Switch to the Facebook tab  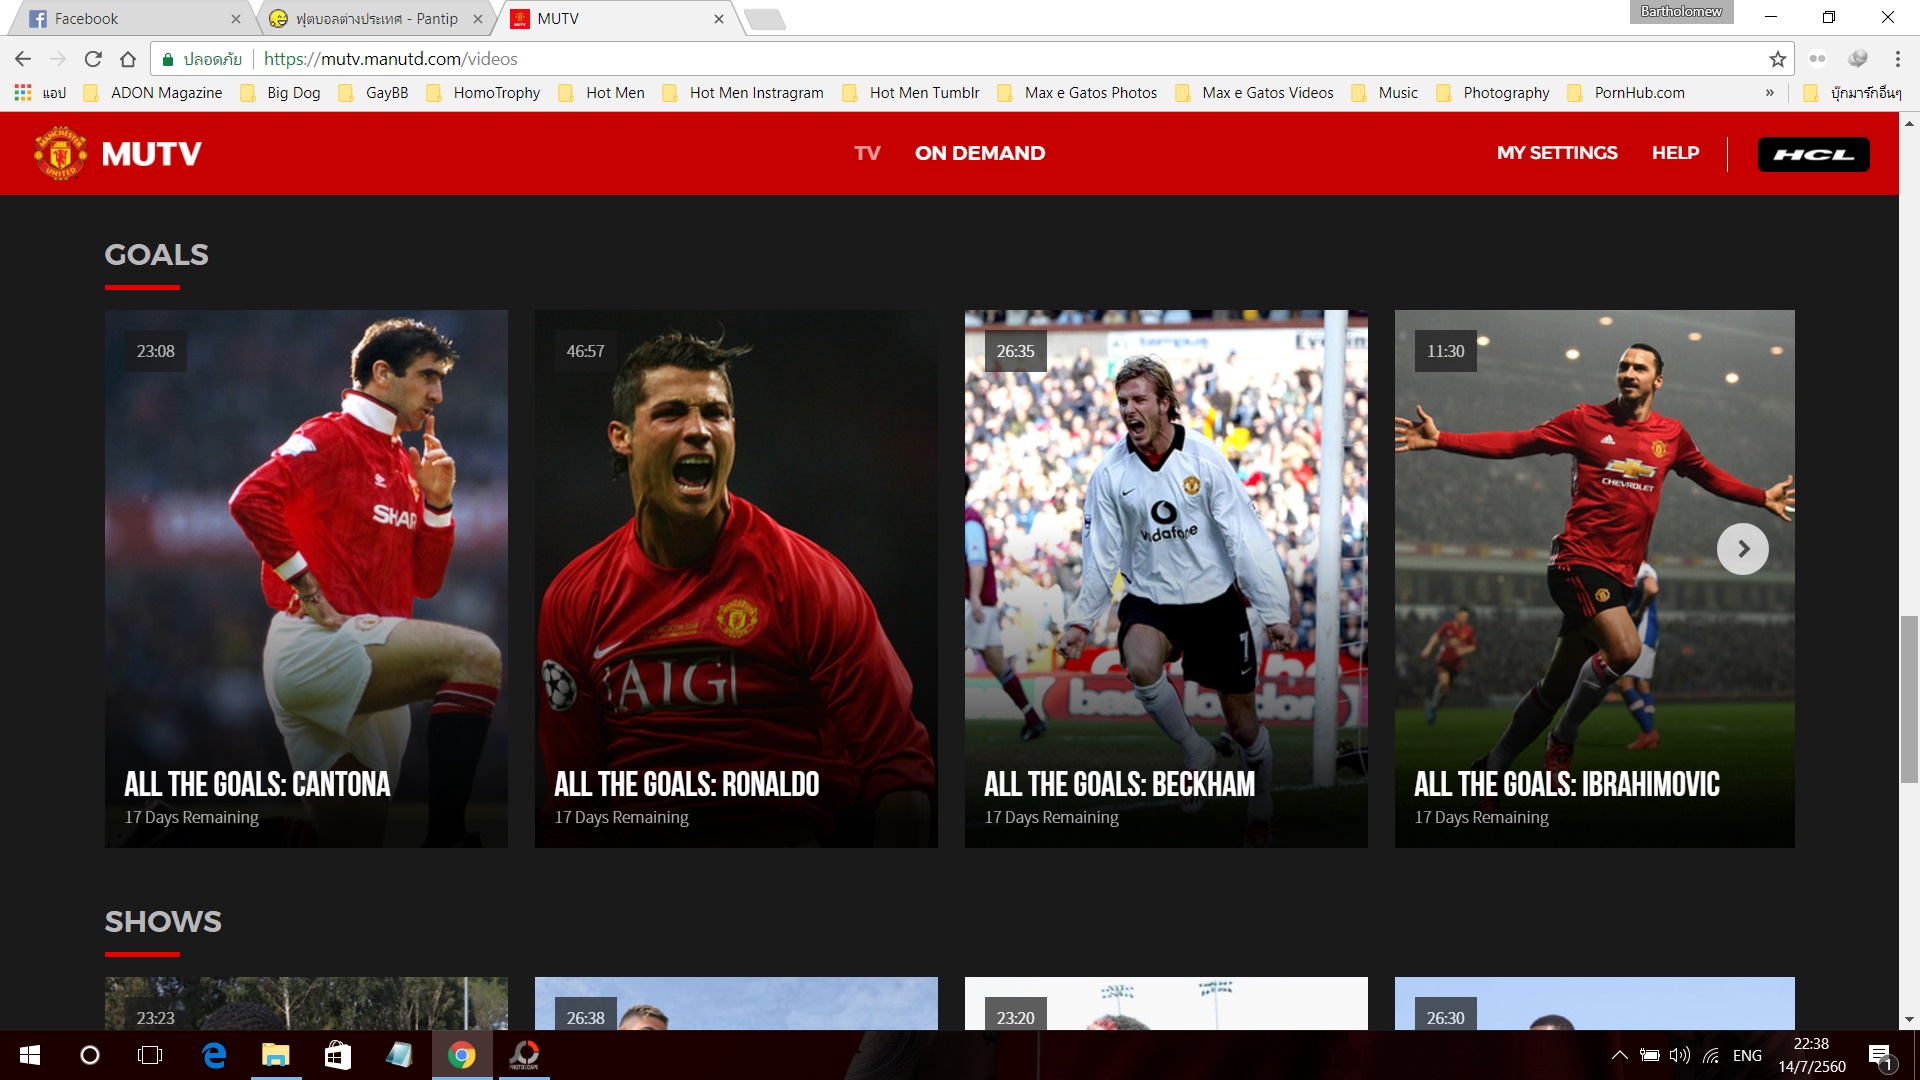[x=128, y=18]
